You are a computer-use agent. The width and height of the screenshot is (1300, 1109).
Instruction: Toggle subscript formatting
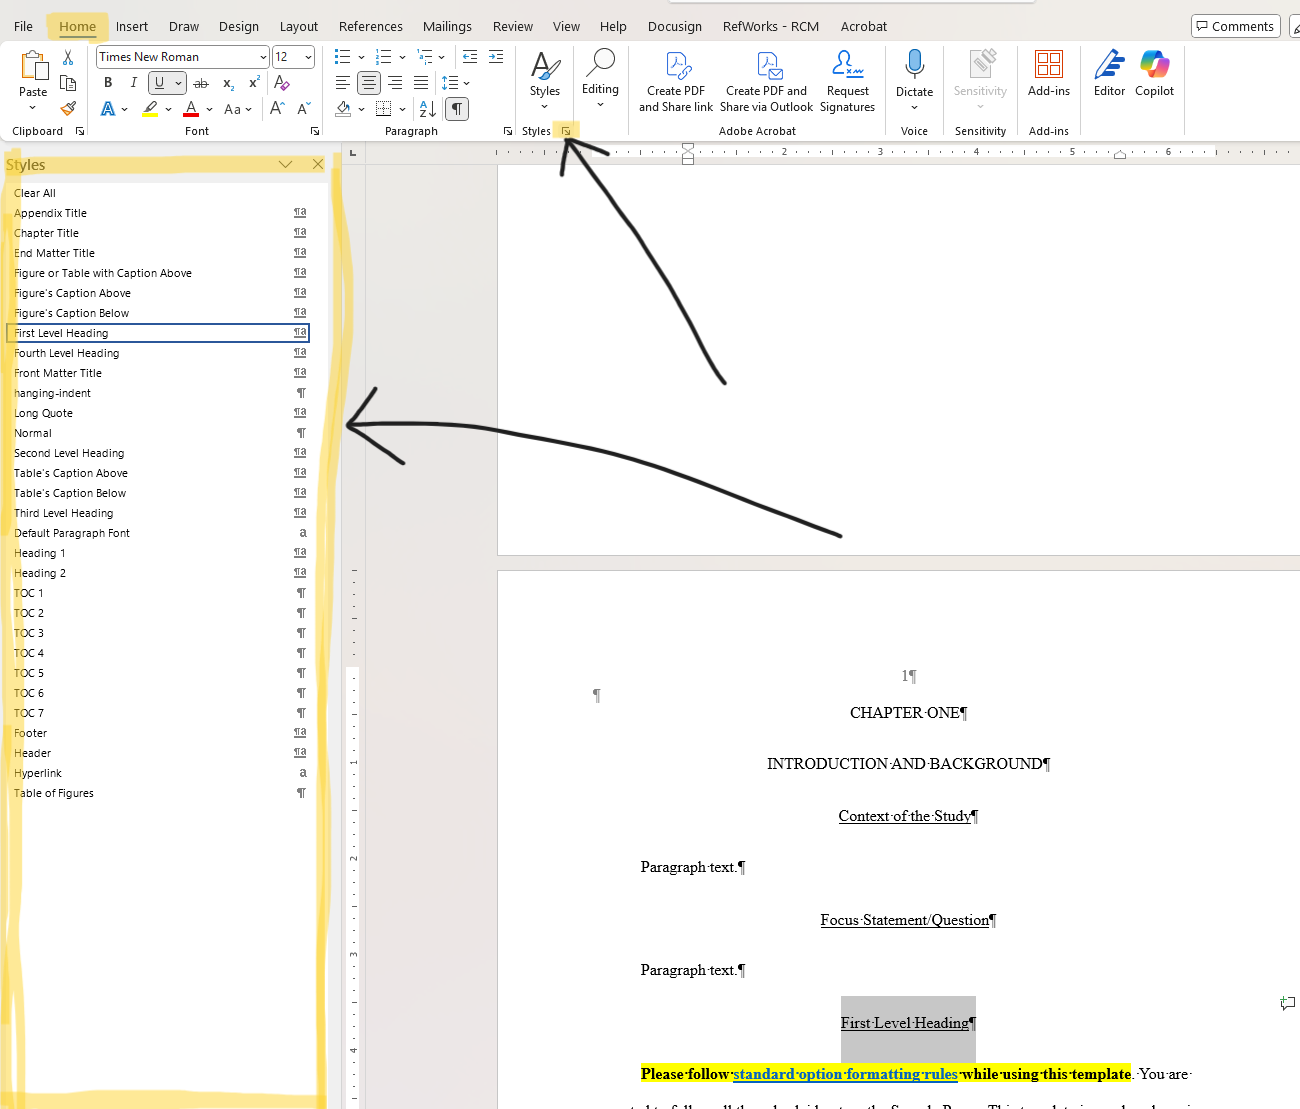(x=227, y=84)
